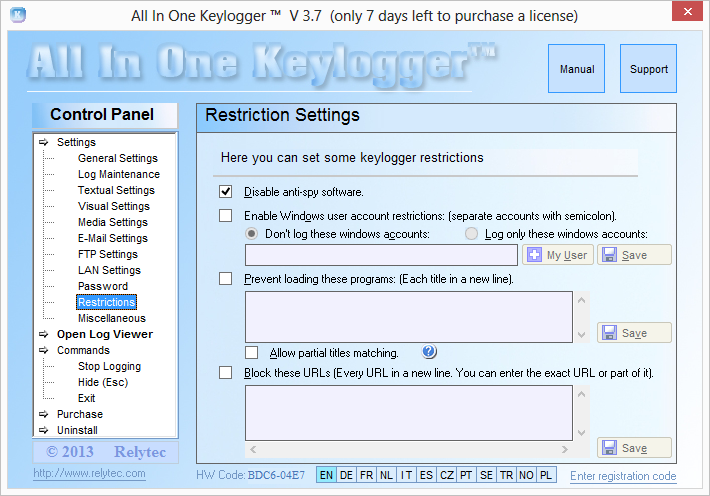Click the blue help question mark icon

pyautogui.click(x=429, y=352)
